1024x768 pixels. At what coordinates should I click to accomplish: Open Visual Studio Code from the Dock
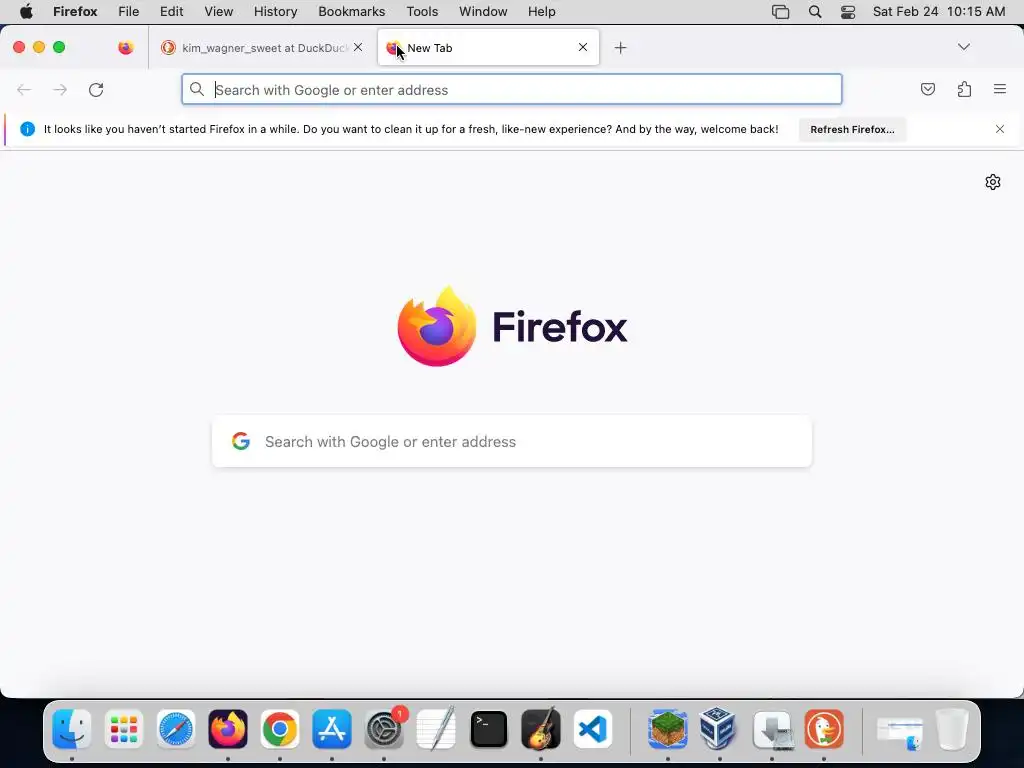point(592,729)
